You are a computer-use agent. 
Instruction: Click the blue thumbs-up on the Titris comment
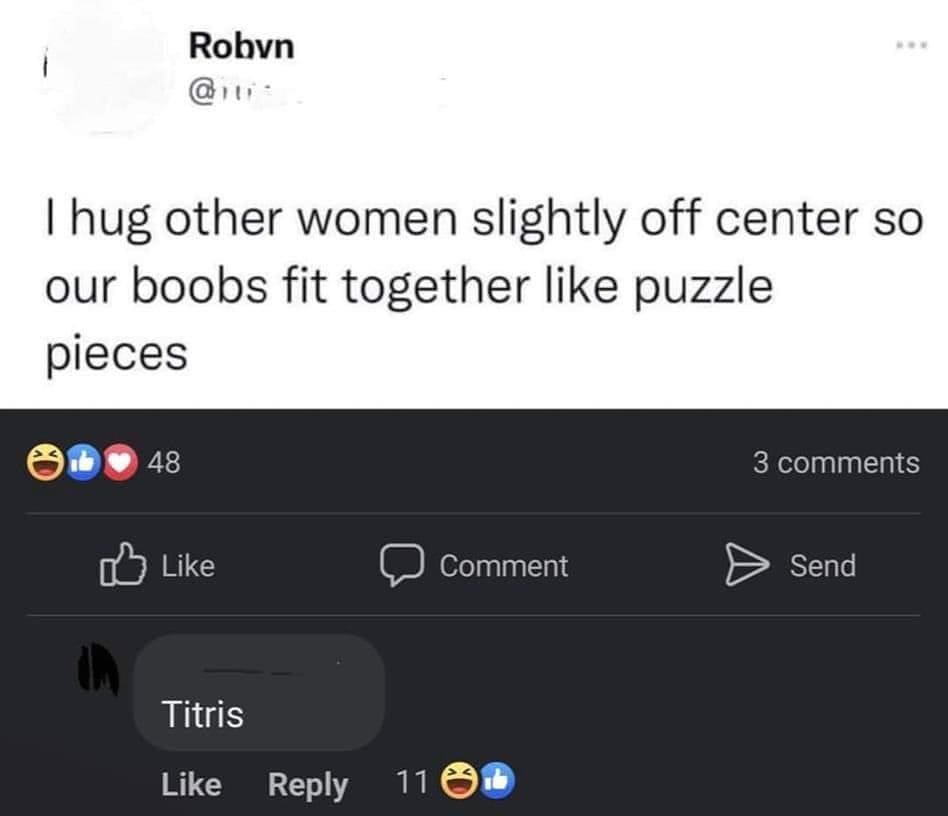(496, 783)
